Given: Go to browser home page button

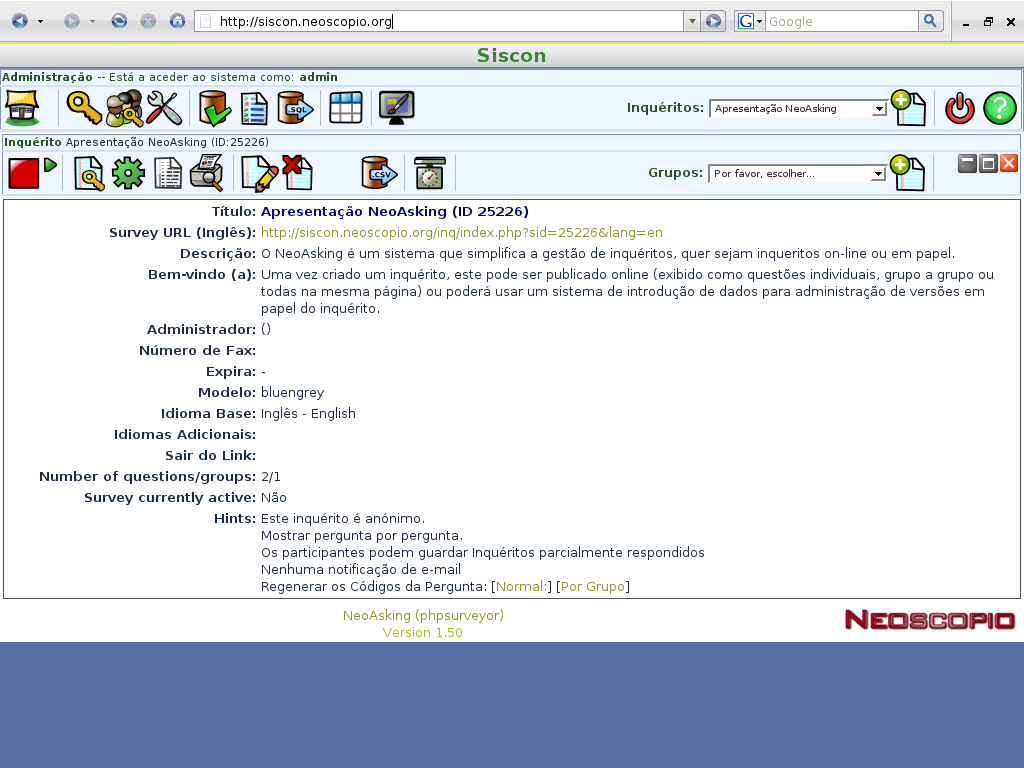Looking at the screenshot, I should point(178,22).
